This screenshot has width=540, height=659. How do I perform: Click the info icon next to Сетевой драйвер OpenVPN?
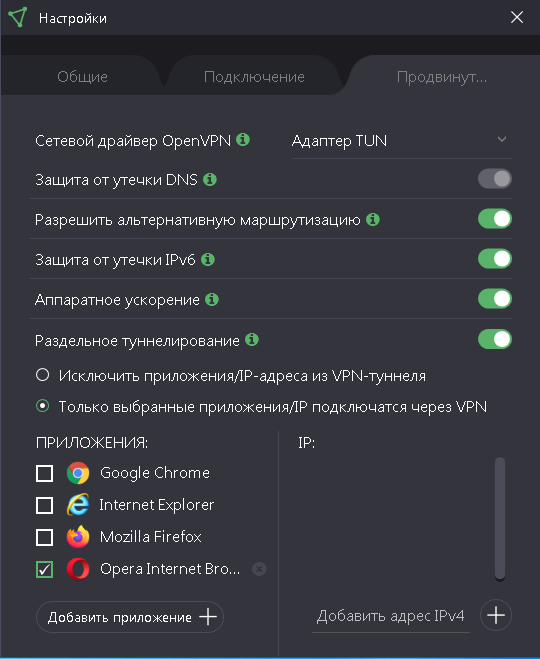243,139
